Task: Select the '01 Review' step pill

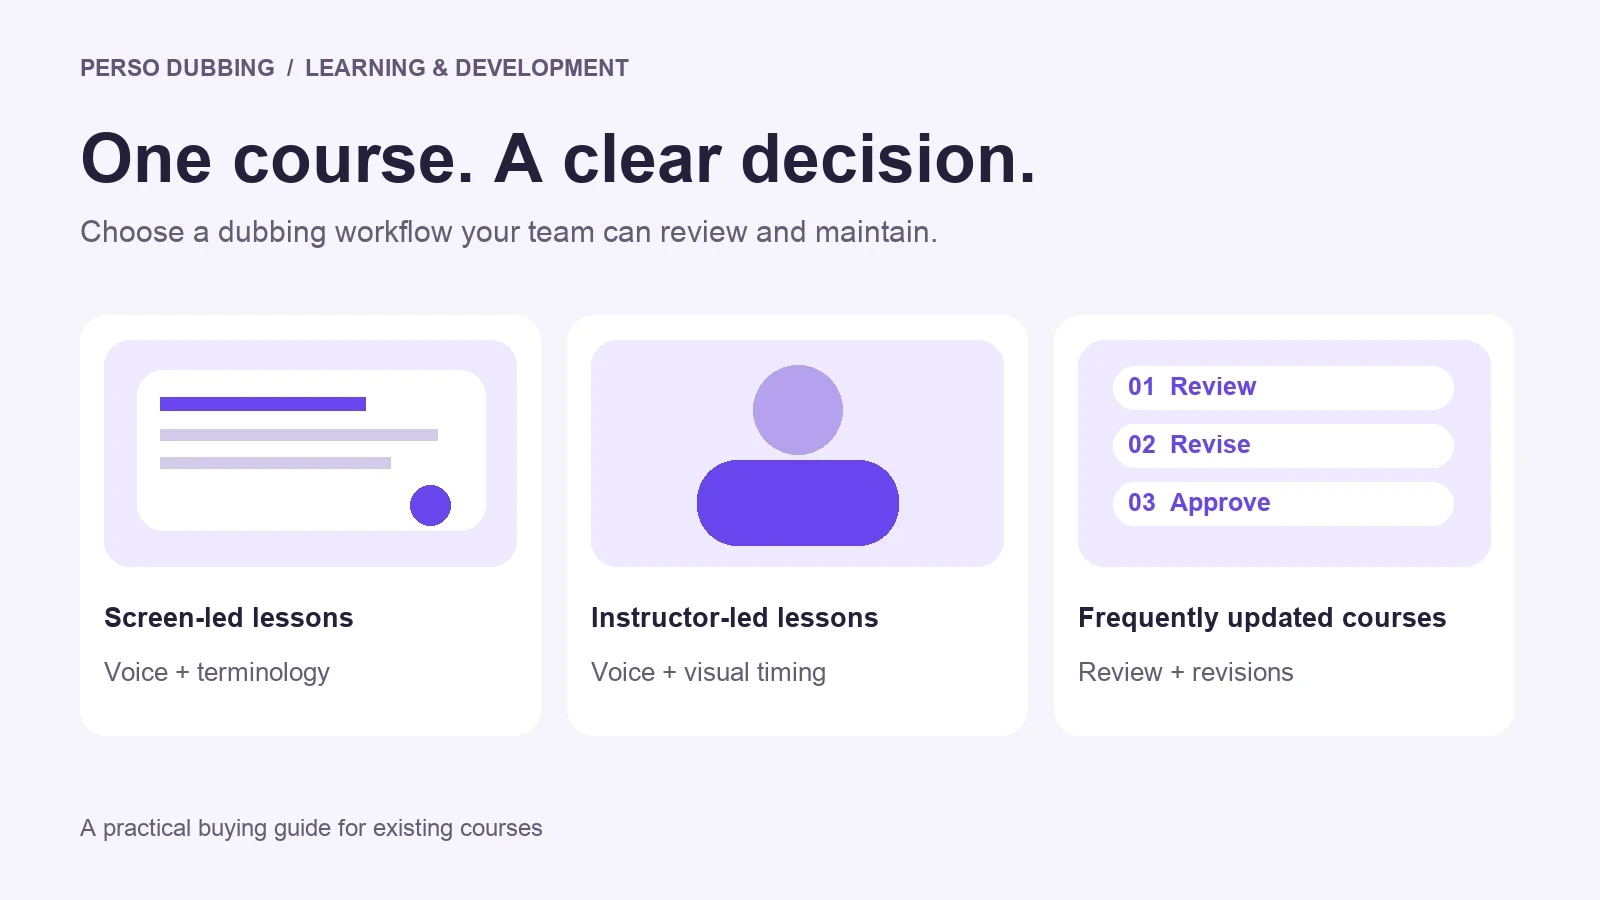Action: (x=1283, y=387)
